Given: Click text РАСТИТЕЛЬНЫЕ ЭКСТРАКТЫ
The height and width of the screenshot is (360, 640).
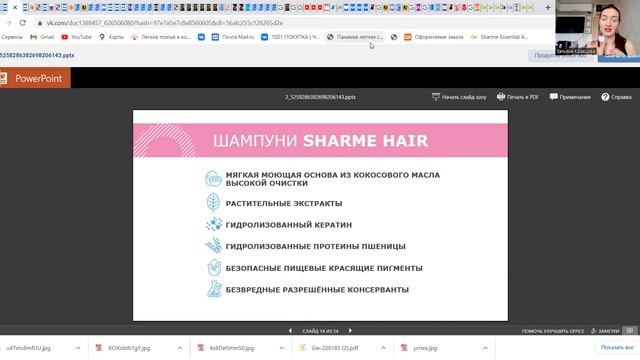Looking at the screenshot, I should pyautogui.click(x=284, y=204).
